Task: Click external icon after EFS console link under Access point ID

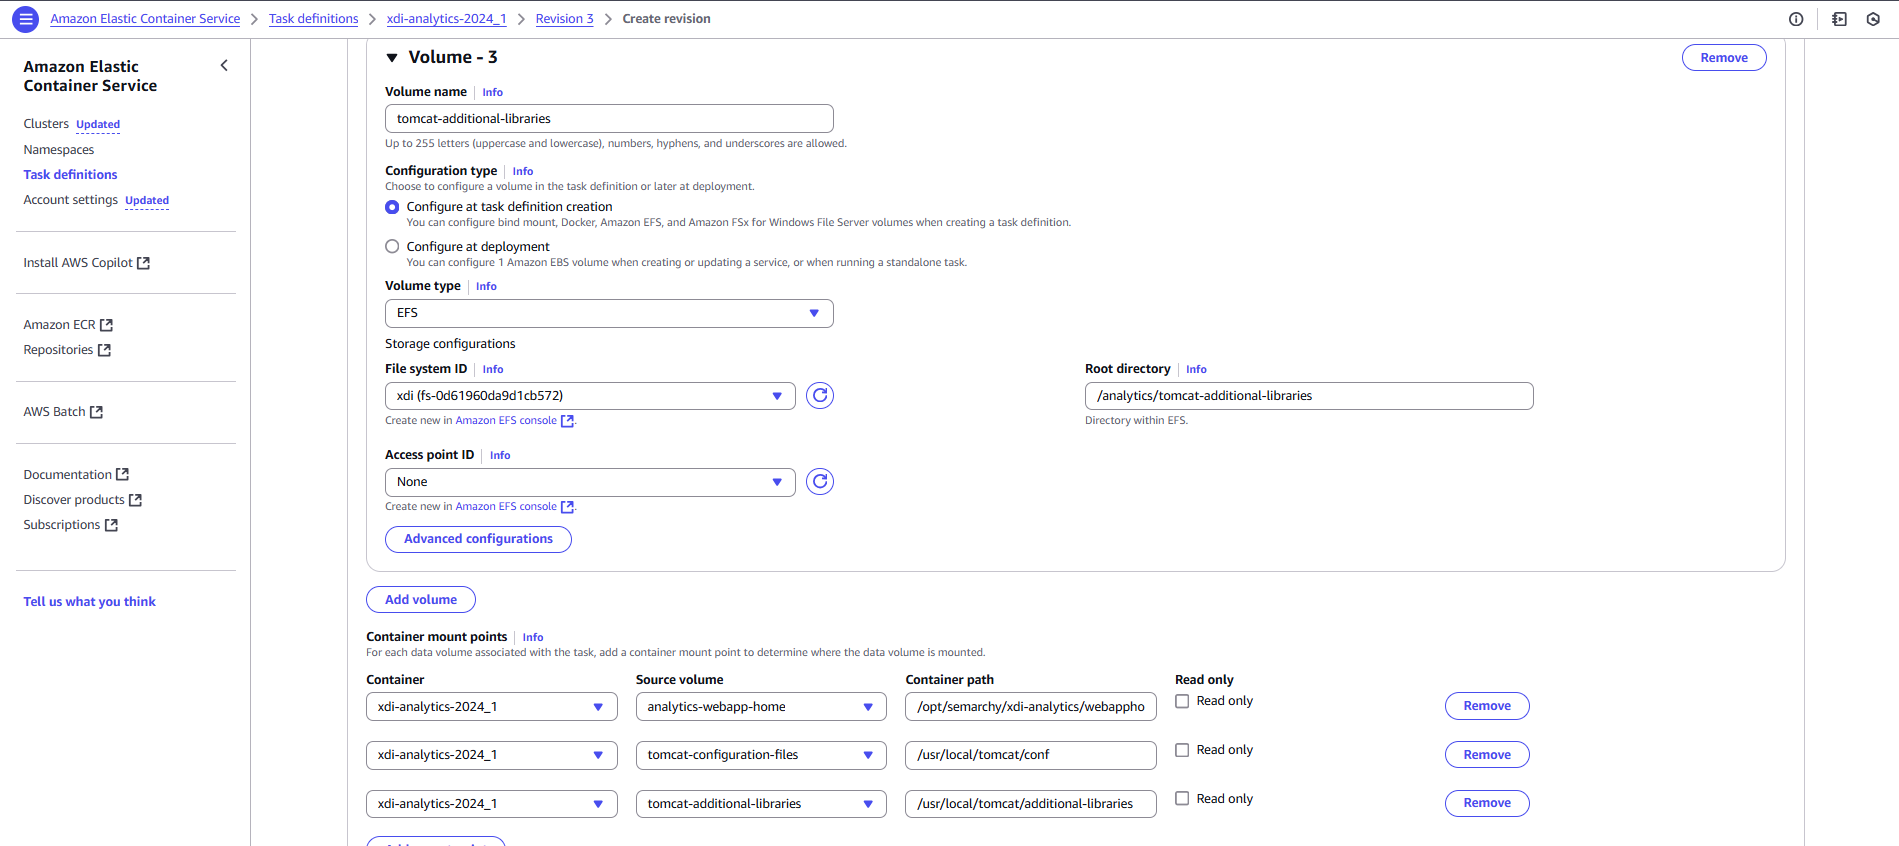Action: [x=567, y=507]
